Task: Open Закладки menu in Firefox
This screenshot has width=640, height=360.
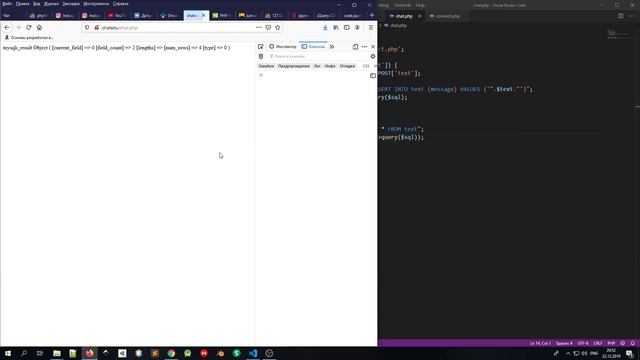Action: coord(71,4)
